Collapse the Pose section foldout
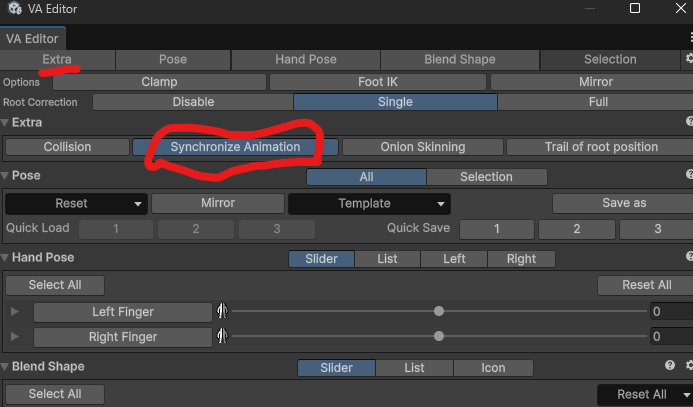The width and height of the screenshot is (693, 407). [5, 176]
